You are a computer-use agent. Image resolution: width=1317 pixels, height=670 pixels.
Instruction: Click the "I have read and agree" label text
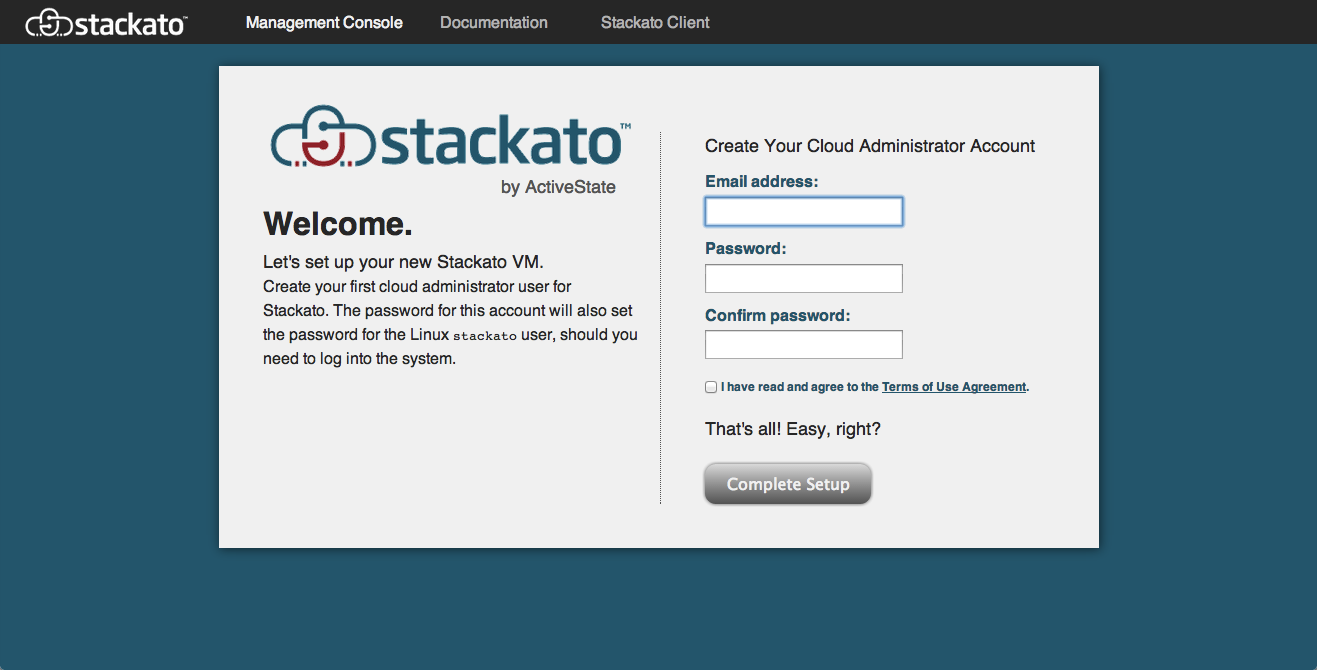799,387
